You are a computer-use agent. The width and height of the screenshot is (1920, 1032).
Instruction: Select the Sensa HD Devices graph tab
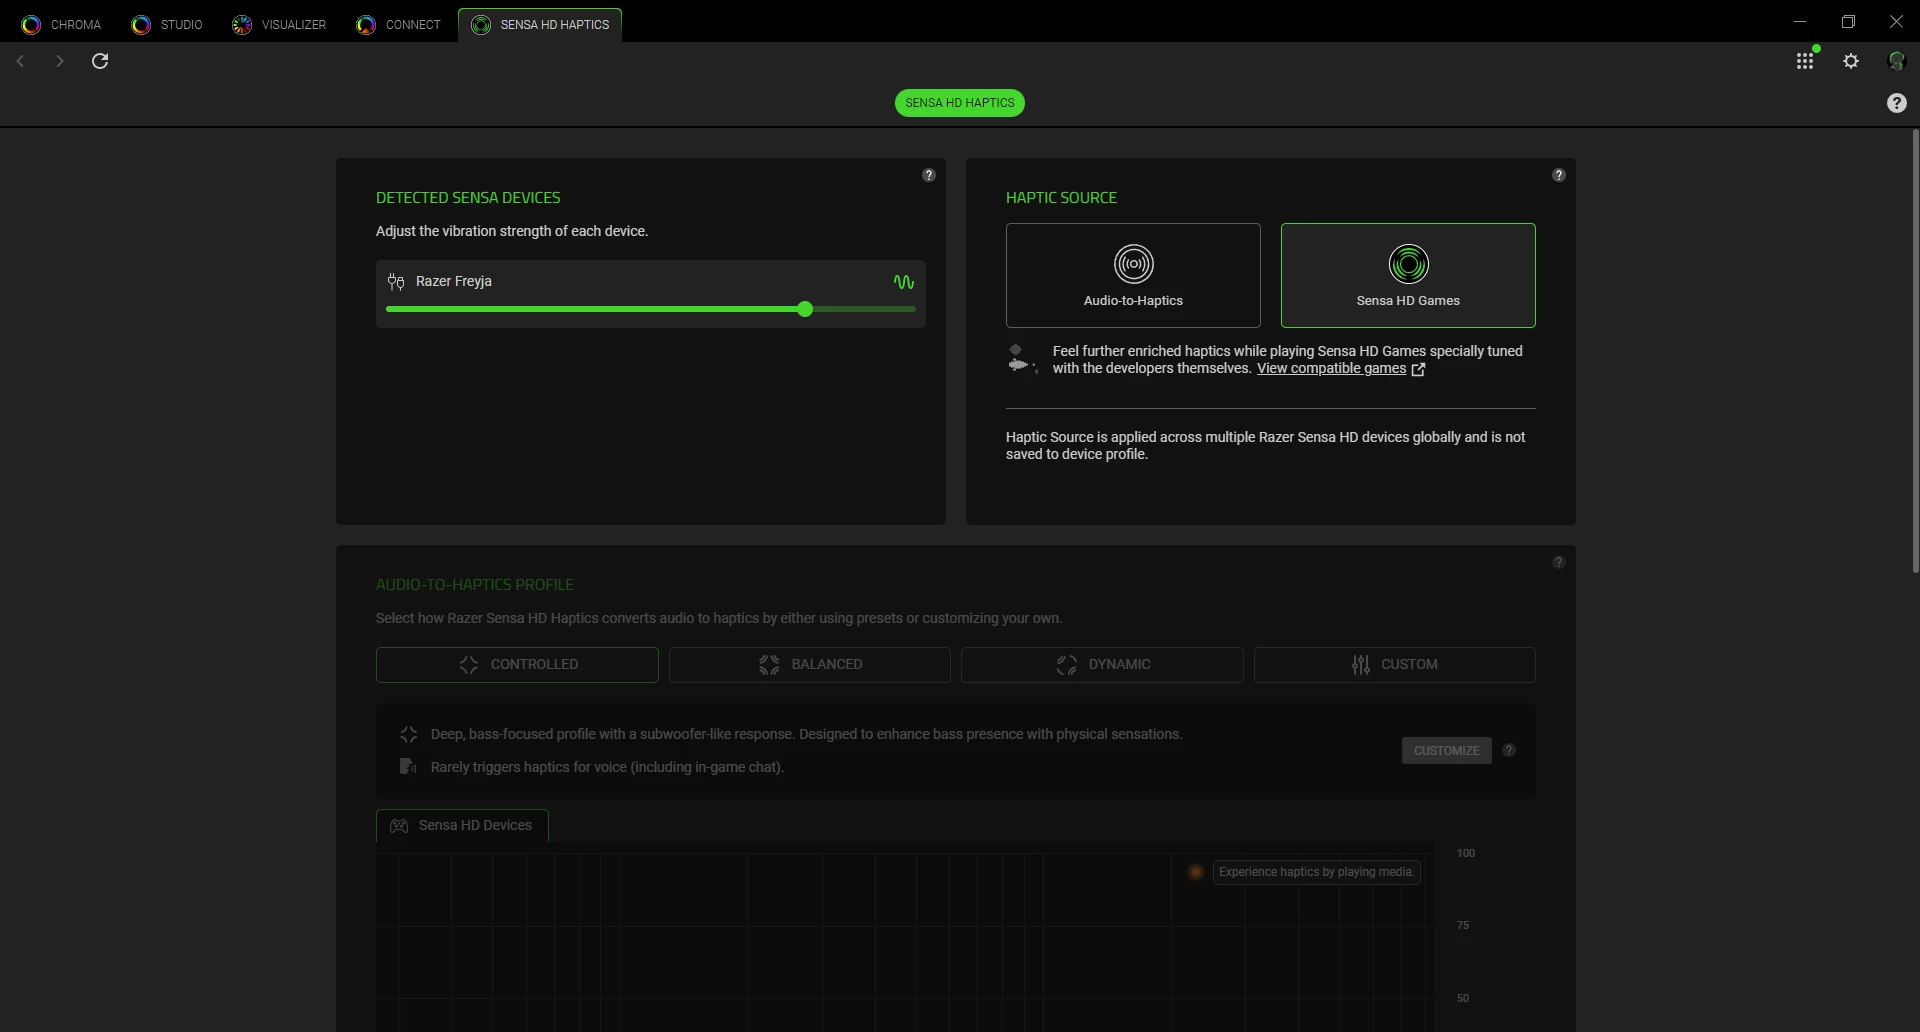point(462,826)
